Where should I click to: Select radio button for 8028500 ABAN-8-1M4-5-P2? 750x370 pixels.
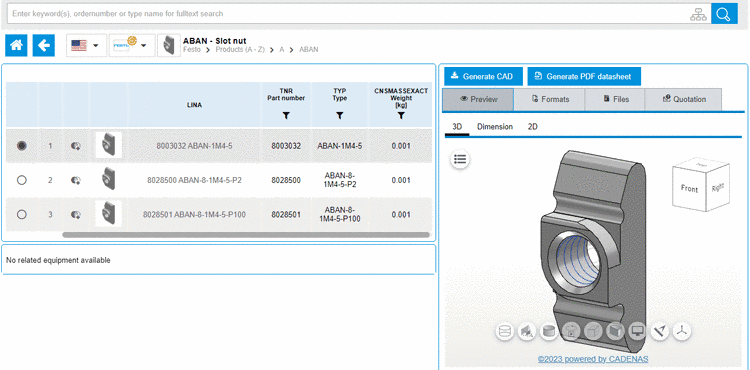22,180
